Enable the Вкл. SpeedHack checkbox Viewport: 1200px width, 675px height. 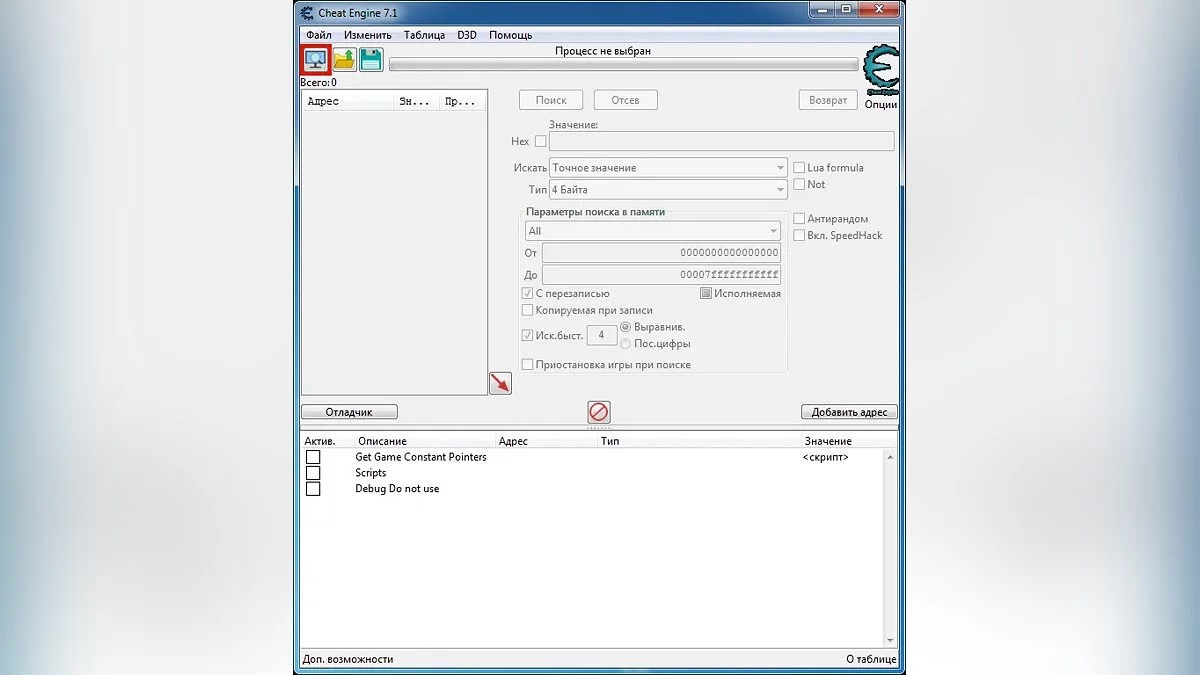point(799,236)
